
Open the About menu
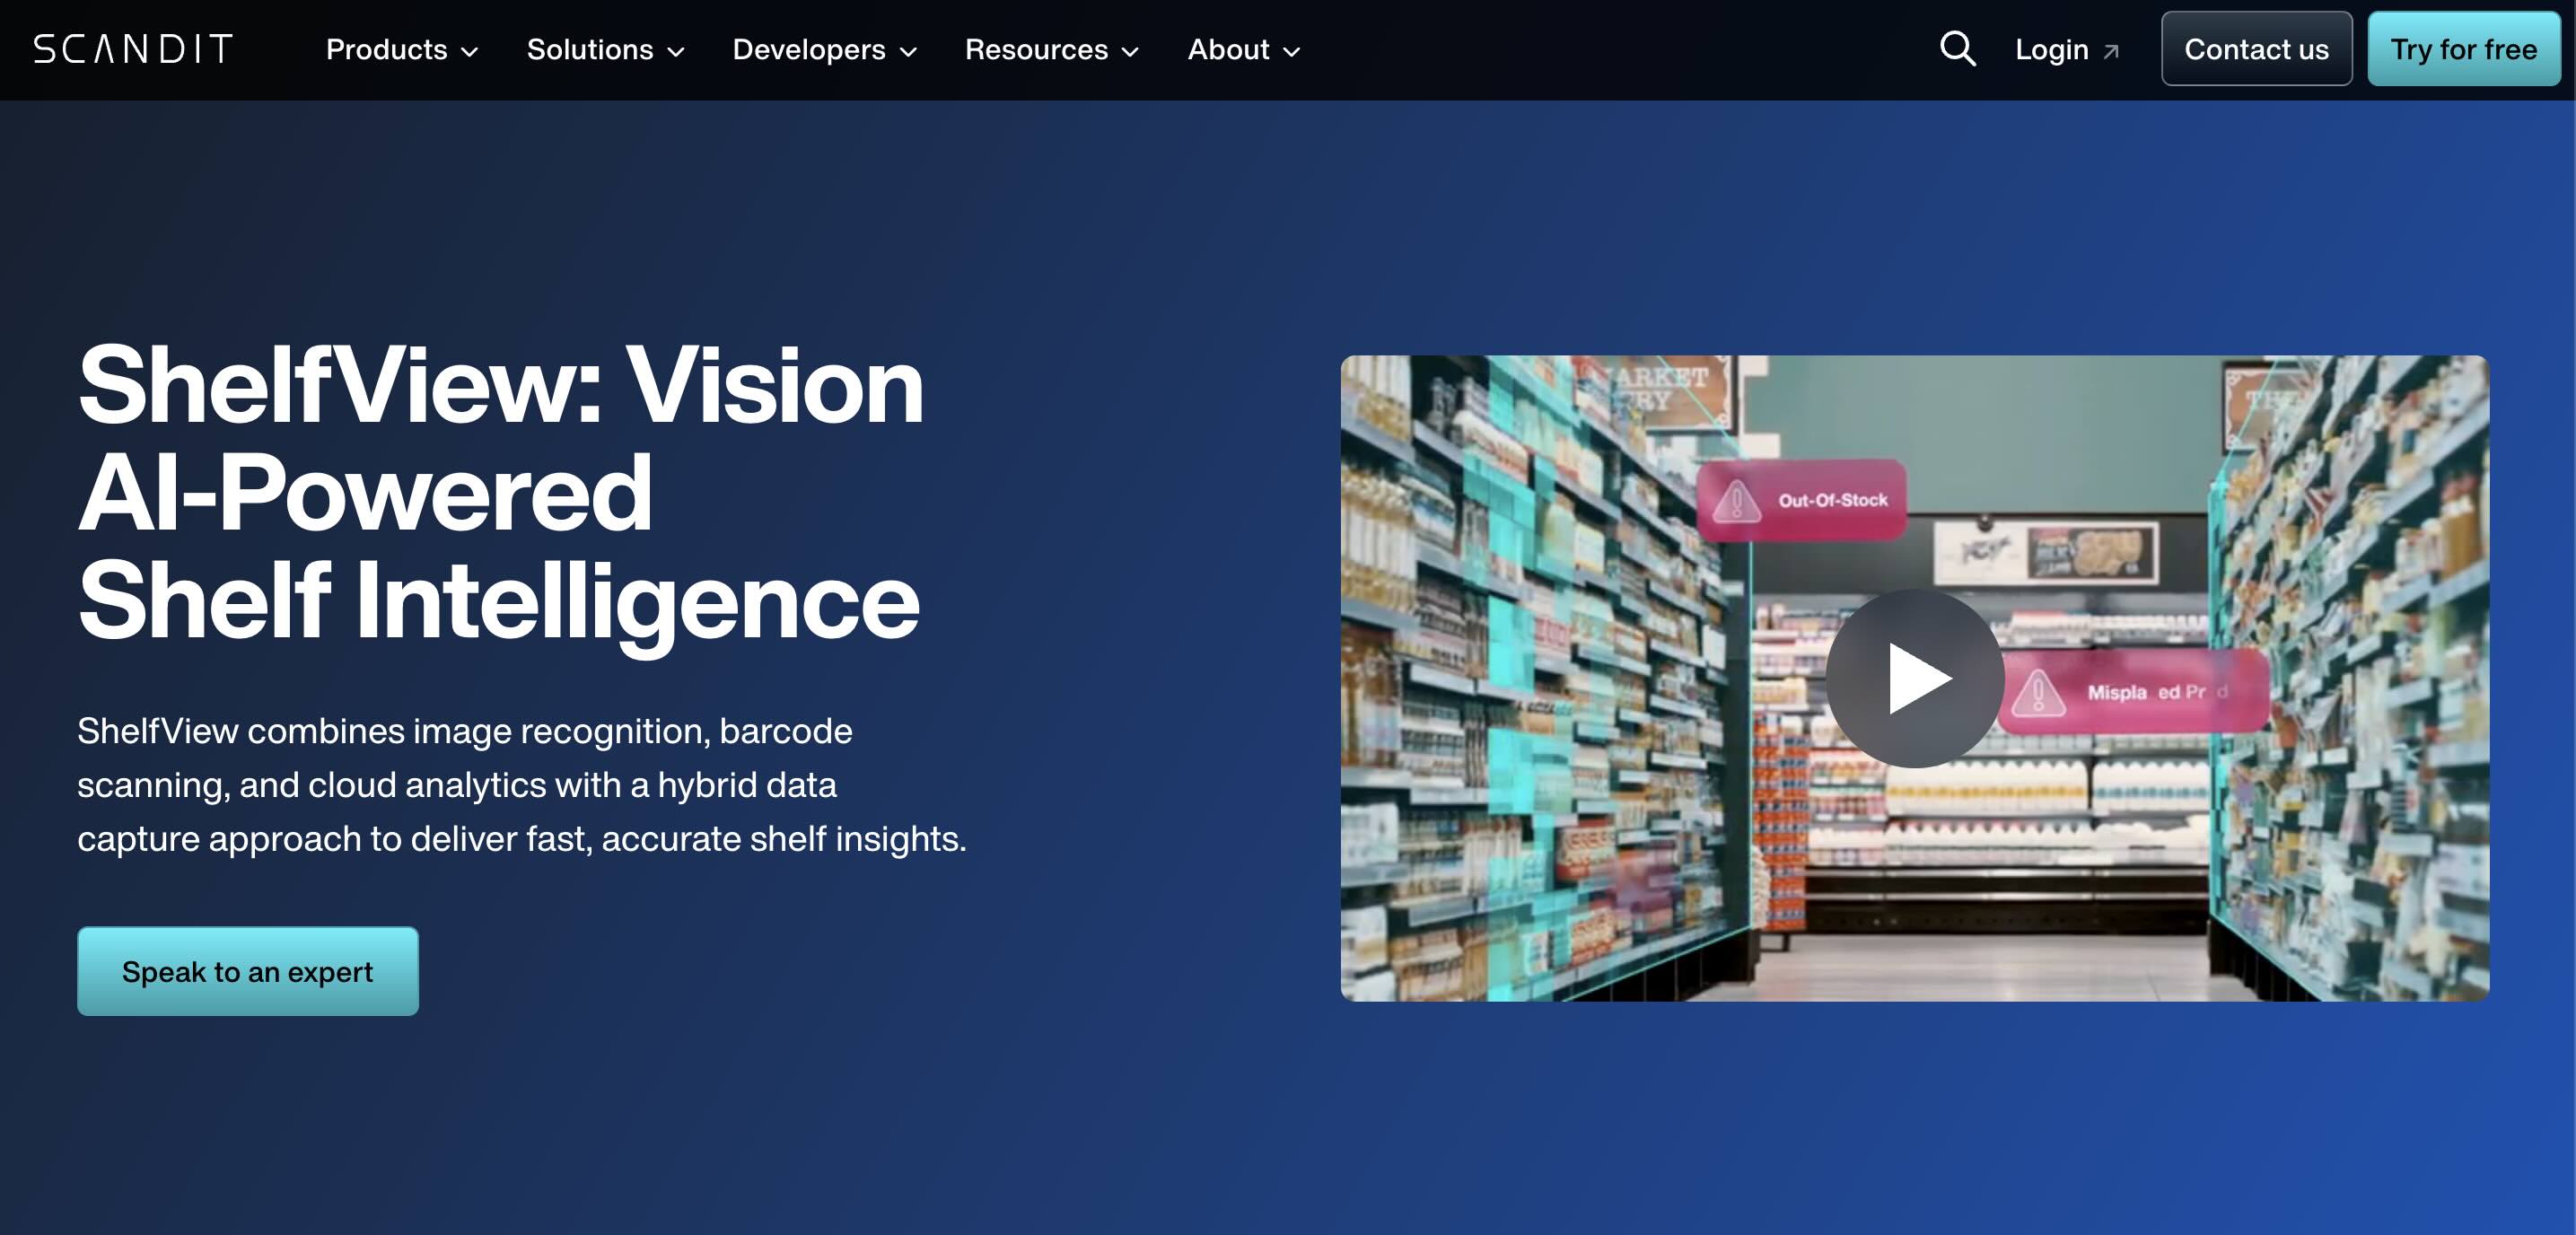(1244, 49)
